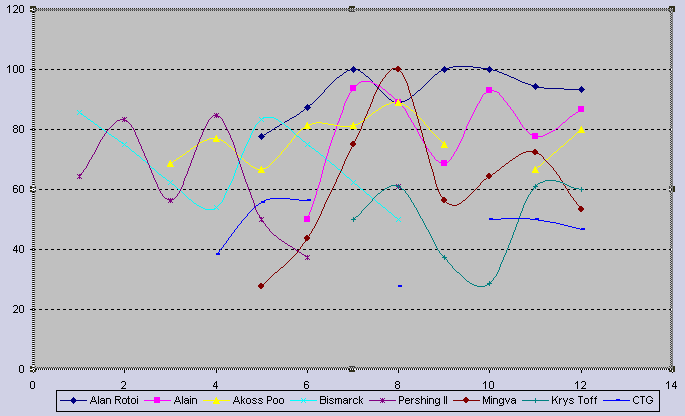The width and height of the screenshot is (685, 416).
Task: Click the Alan Rotoi legend marker
Action: [76, 402]
